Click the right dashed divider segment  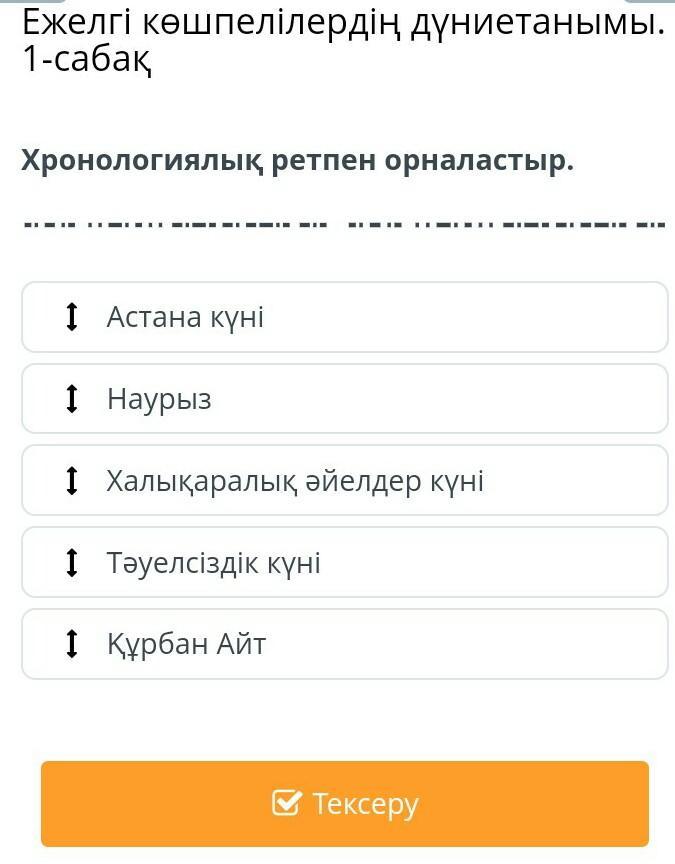point(505,223)
